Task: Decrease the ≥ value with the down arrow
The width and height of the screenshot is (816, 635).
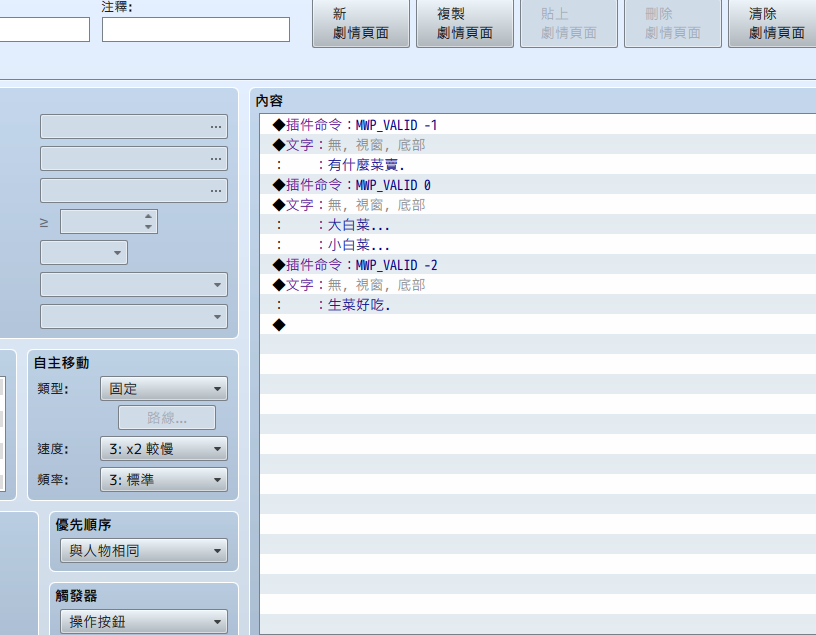Action: (148, 227)
